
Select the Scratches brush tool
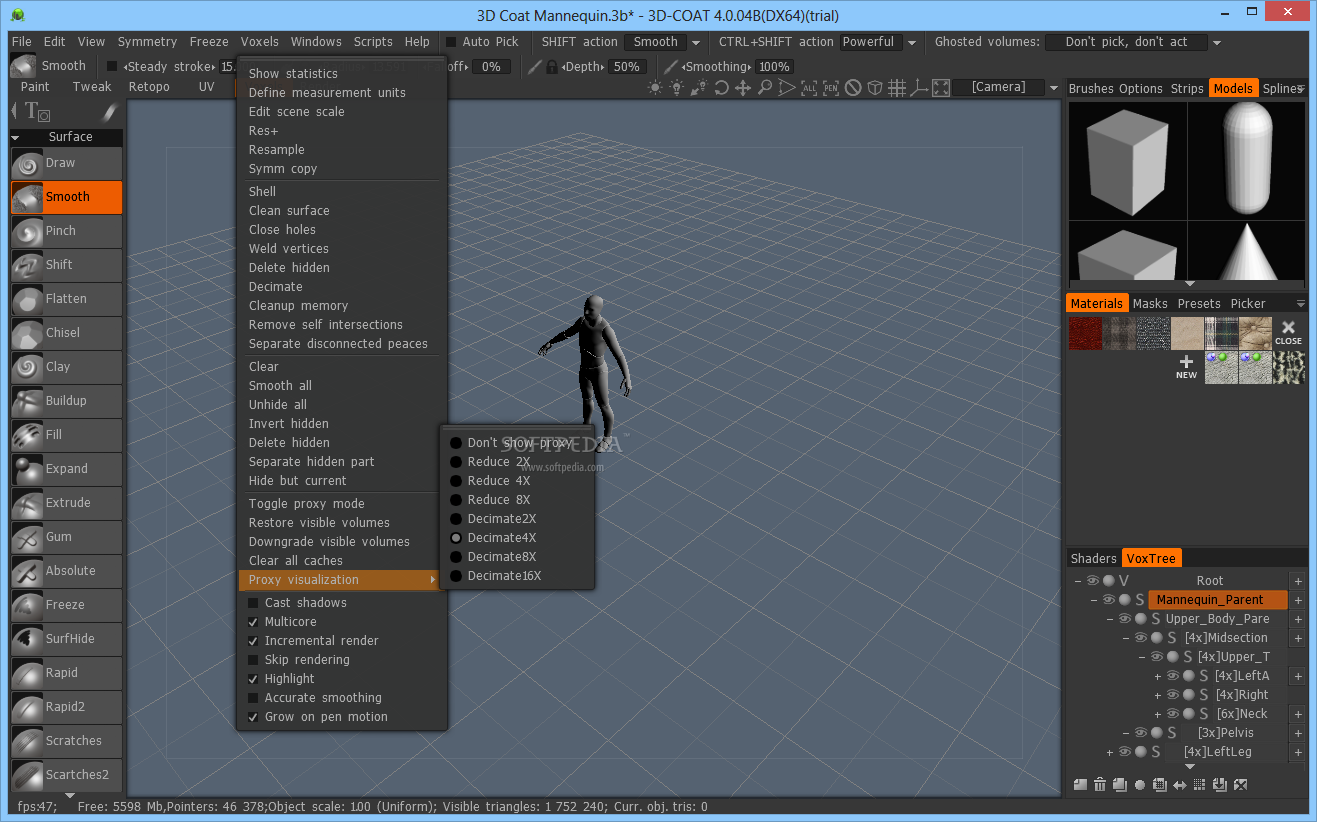point(66,741)
